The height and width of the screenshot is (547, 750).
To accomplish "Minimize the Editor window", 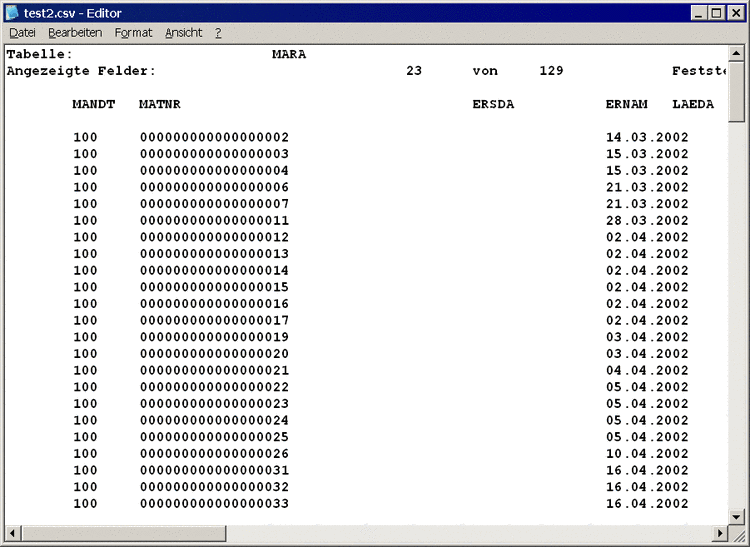I will coord(699,13).
